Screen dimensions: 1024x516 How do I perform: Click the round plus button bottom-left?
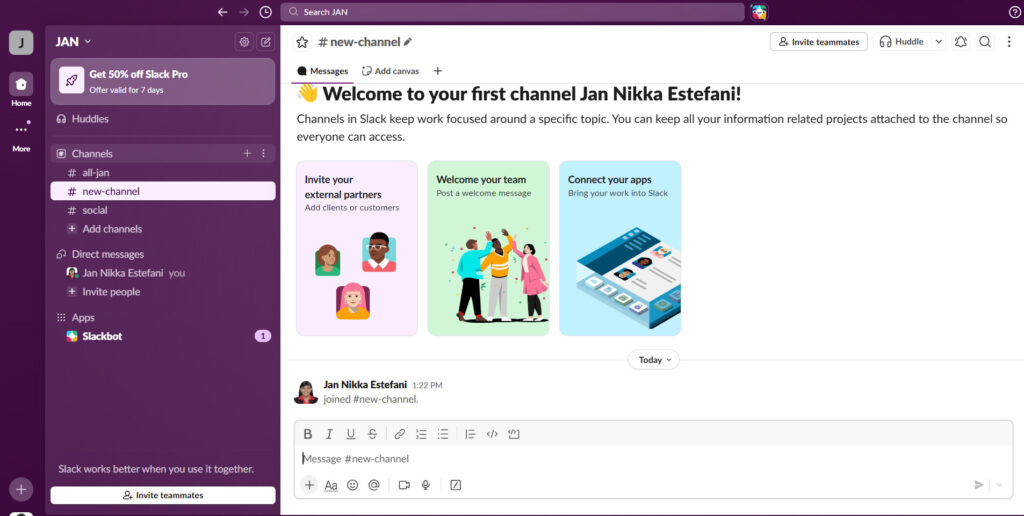click(x=21, y=489)
